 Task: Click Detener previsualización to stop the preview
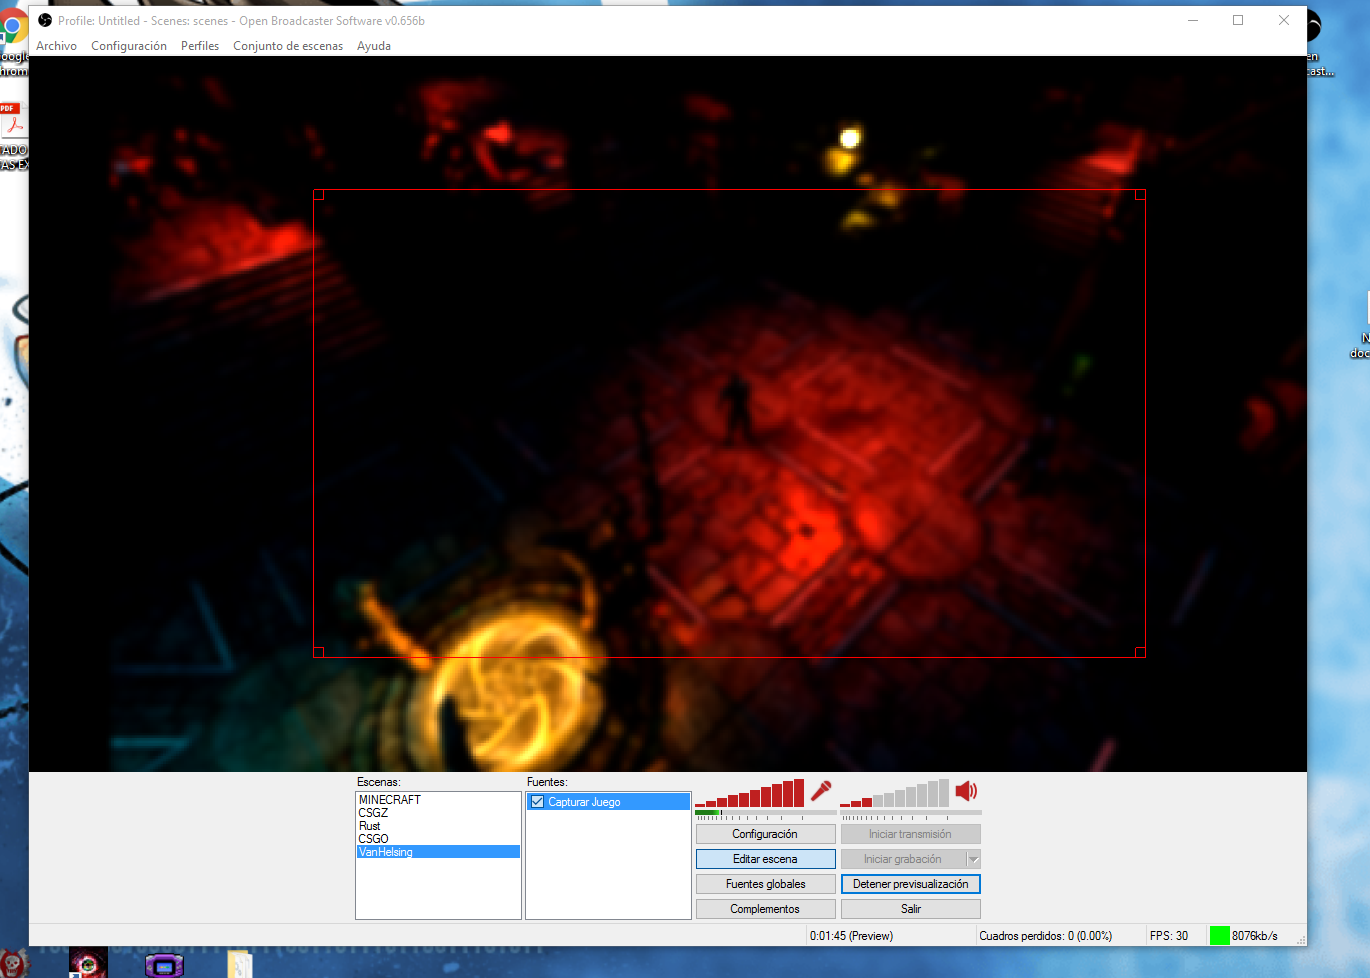910,884
